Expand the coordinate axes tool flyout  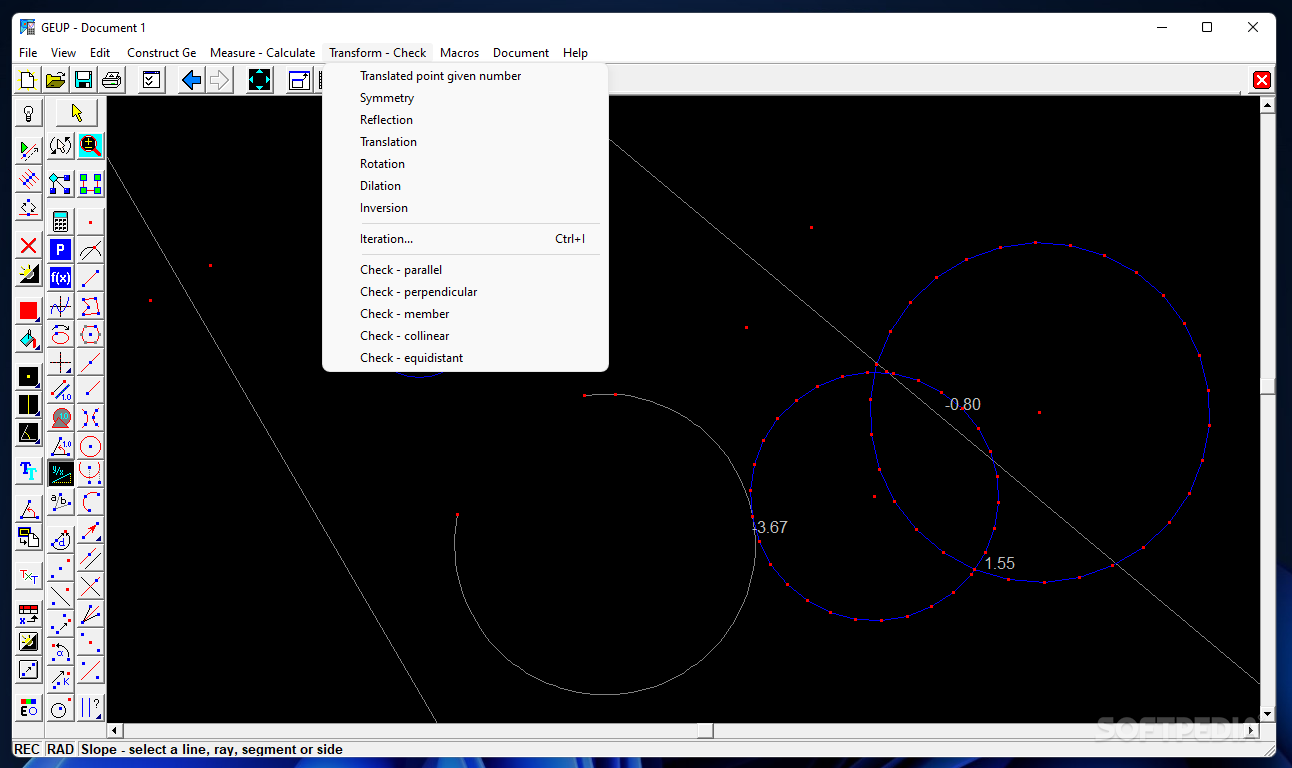pos(61,362)
